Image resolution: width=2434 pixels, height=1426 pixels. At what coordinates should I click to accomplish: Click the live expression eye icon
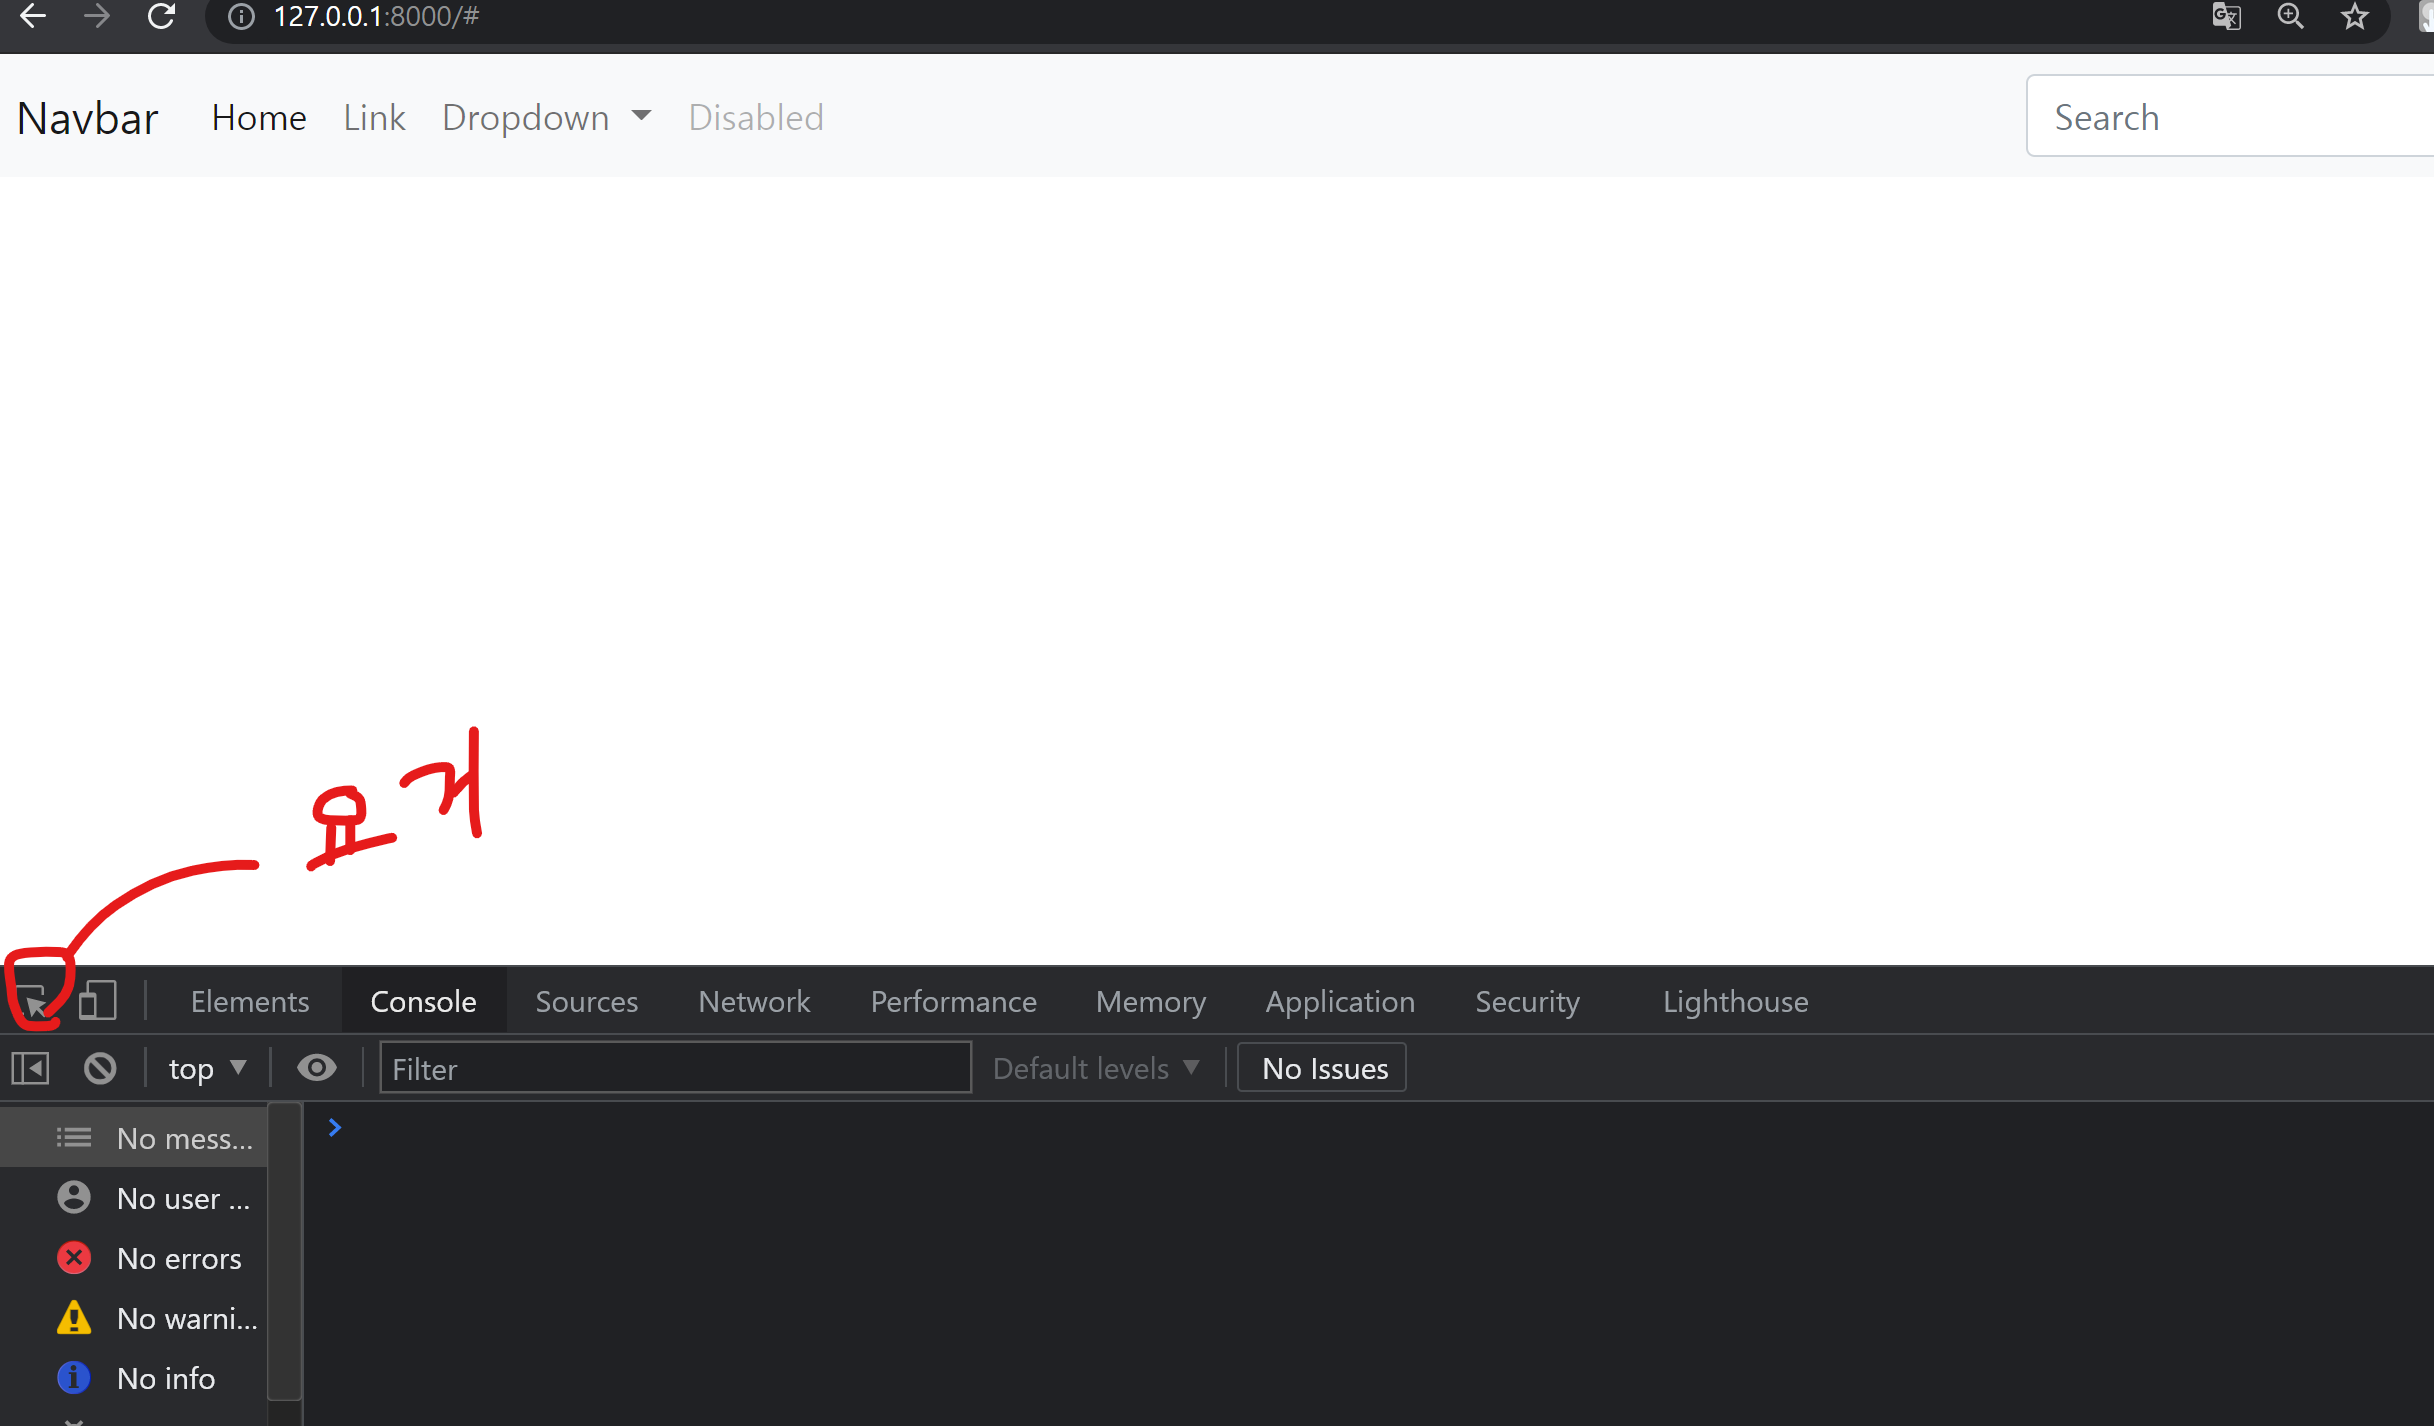pos(316,1069)
